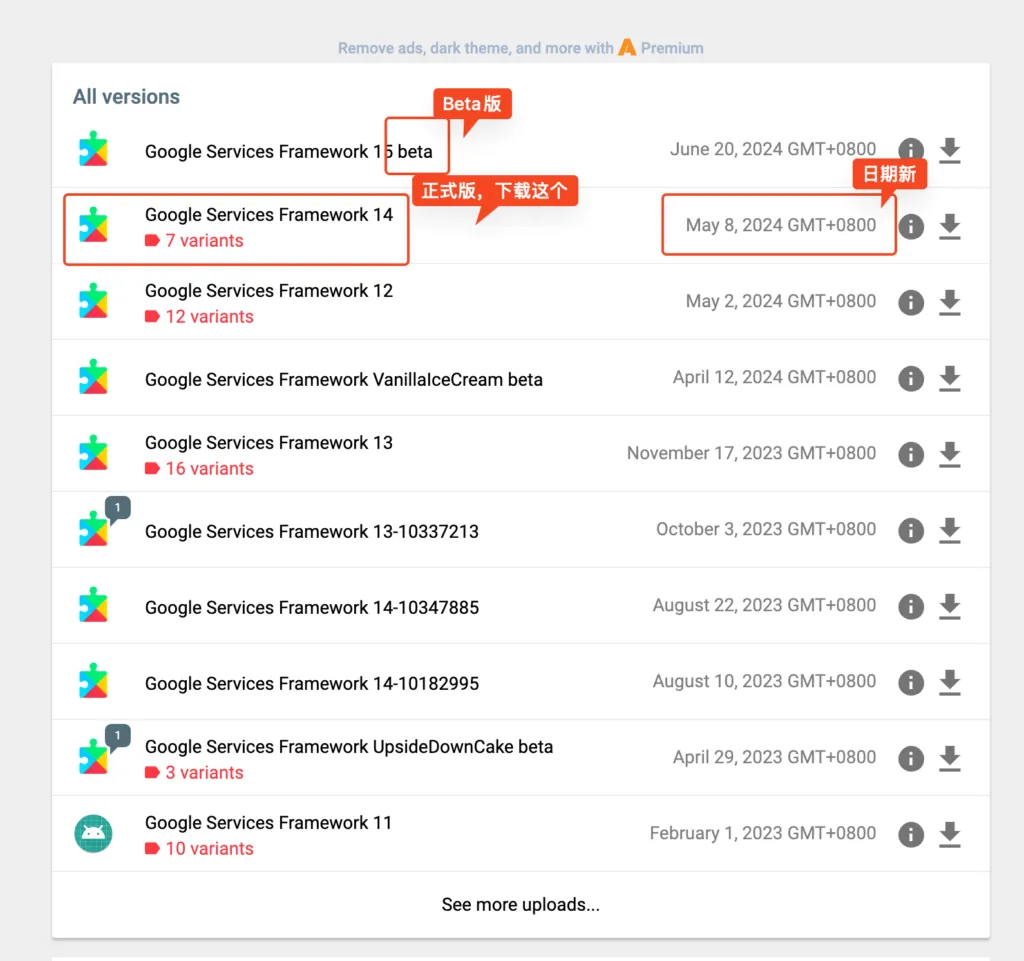1024x961 pixels.
Task: Open Google Services Framework VanillaIceCream beta title
Action: [x=343, y=380]
